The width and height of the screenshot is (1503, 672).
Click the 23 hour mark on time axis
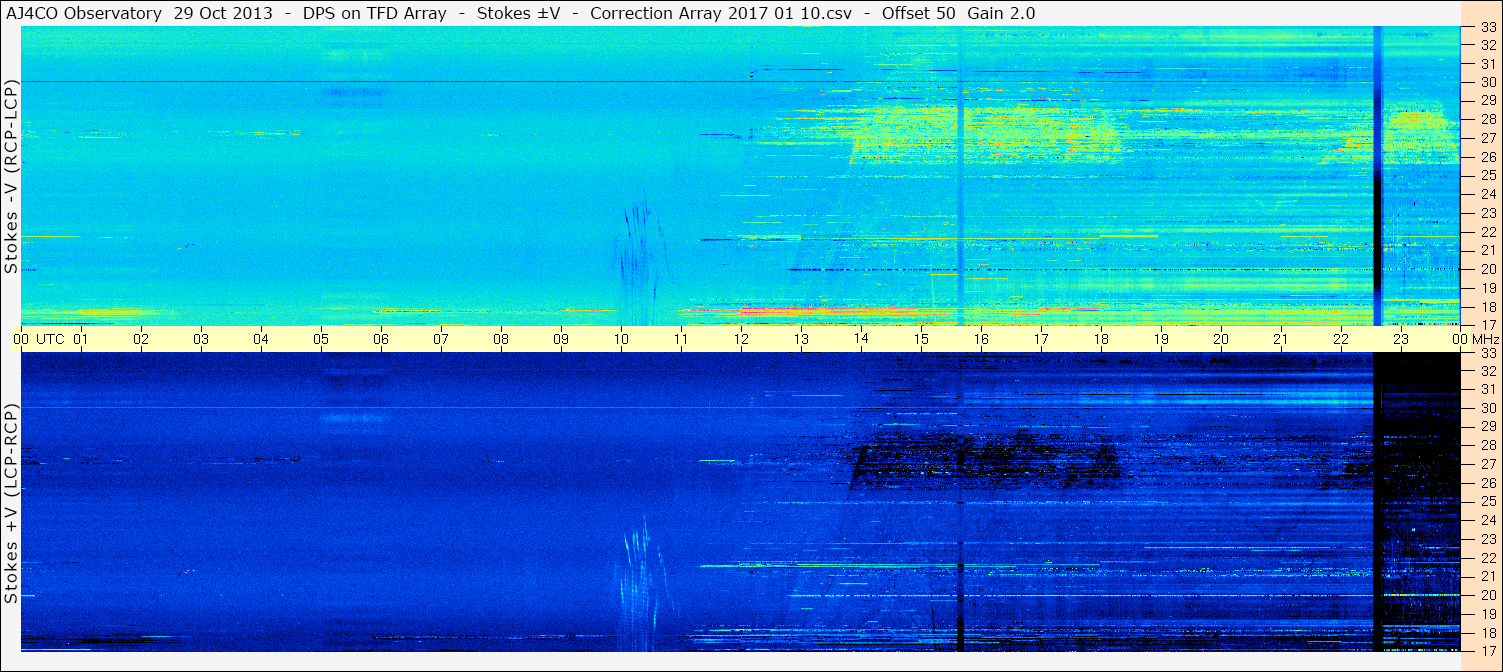point(1401,339)
